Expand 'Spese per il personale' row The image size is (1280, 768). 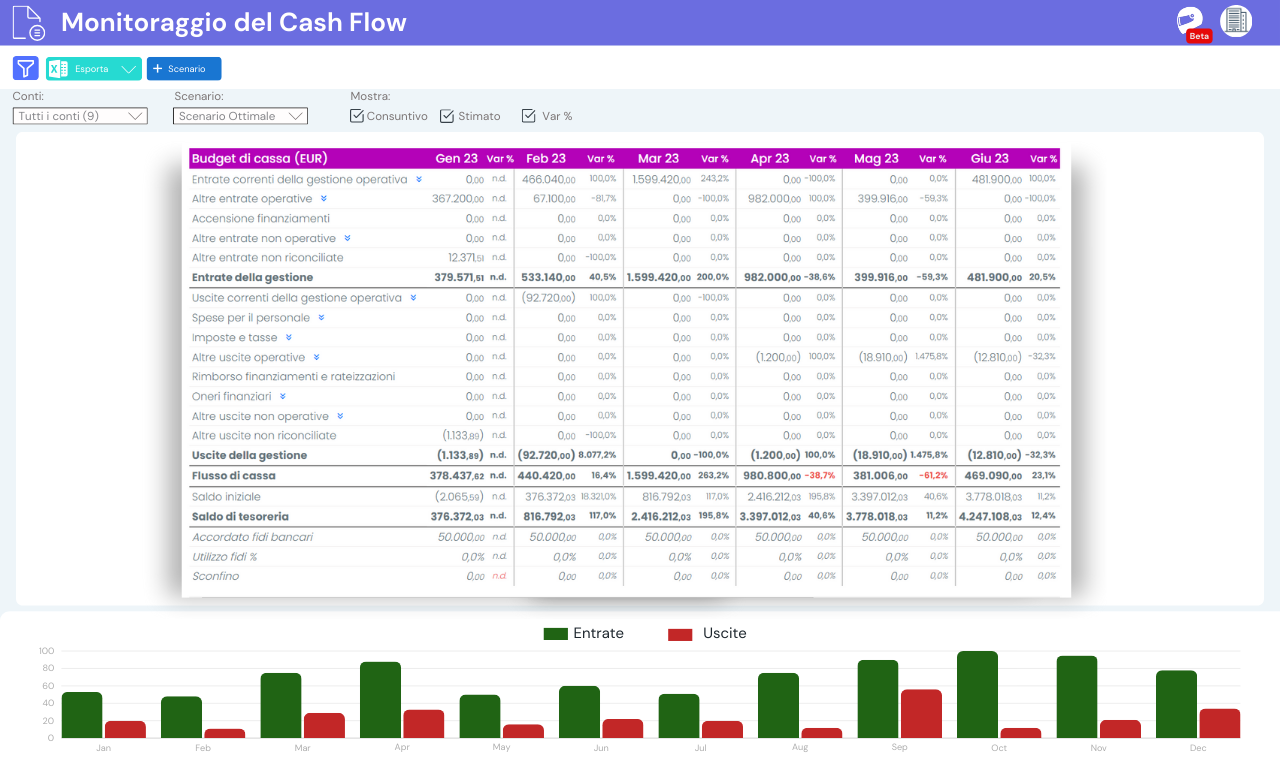point(321,318)
